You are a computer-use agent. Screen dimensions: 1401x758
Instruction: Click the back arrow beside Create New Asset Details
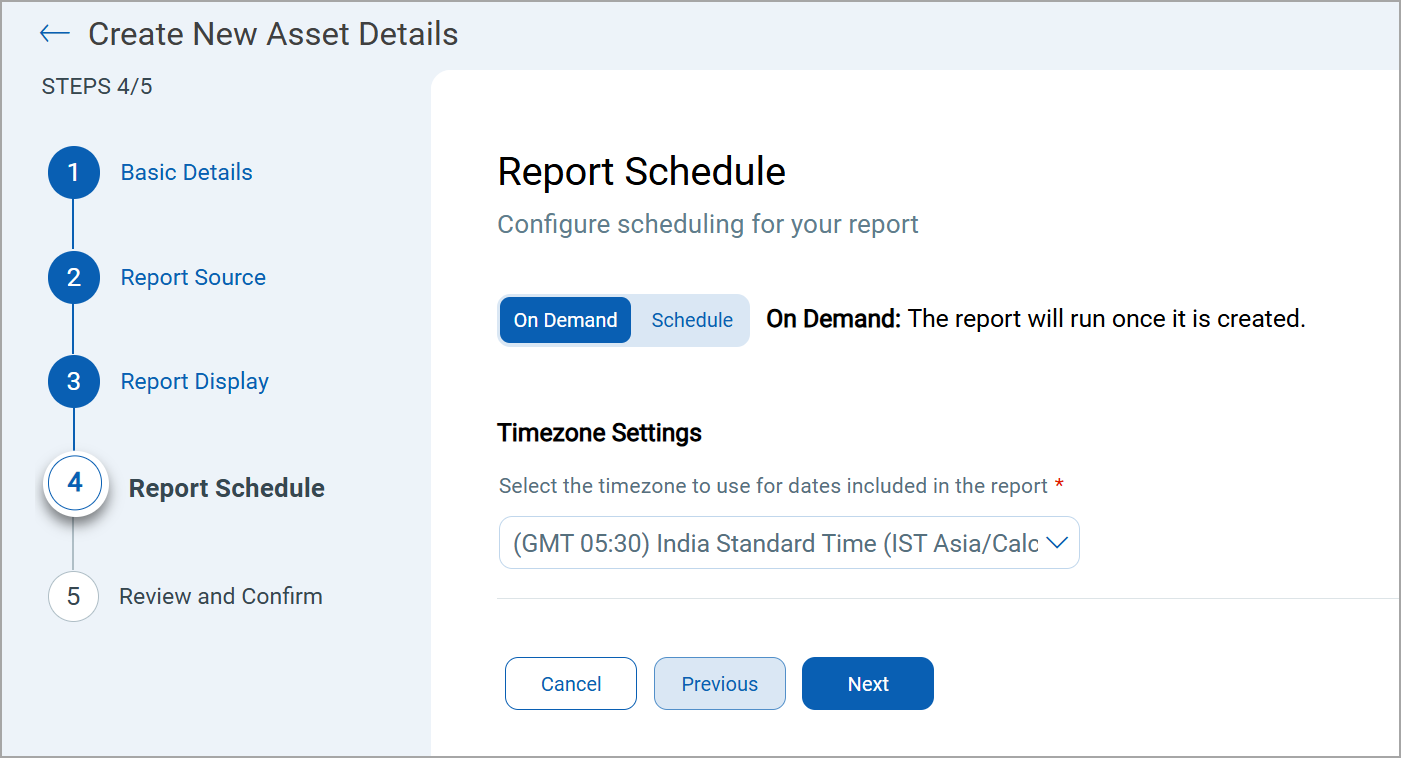coord(54,34)
